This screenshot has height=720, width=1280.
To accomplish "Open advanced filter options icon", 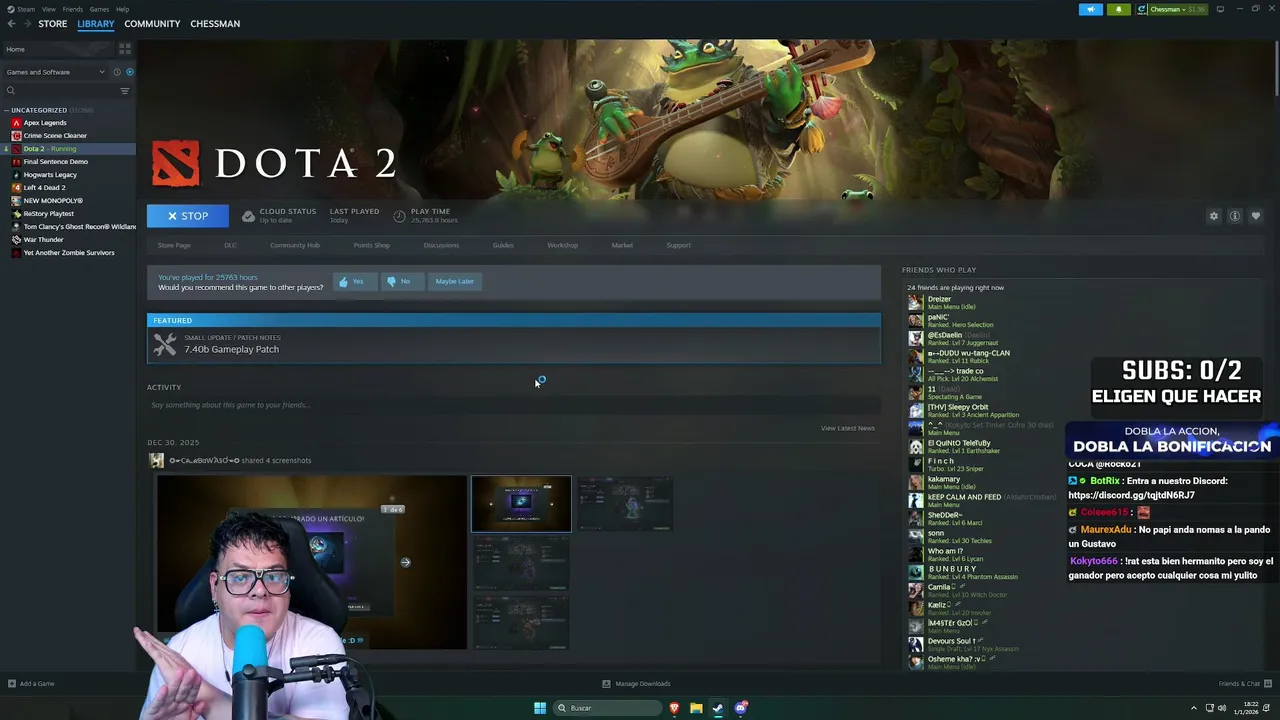I will point(125,91).
